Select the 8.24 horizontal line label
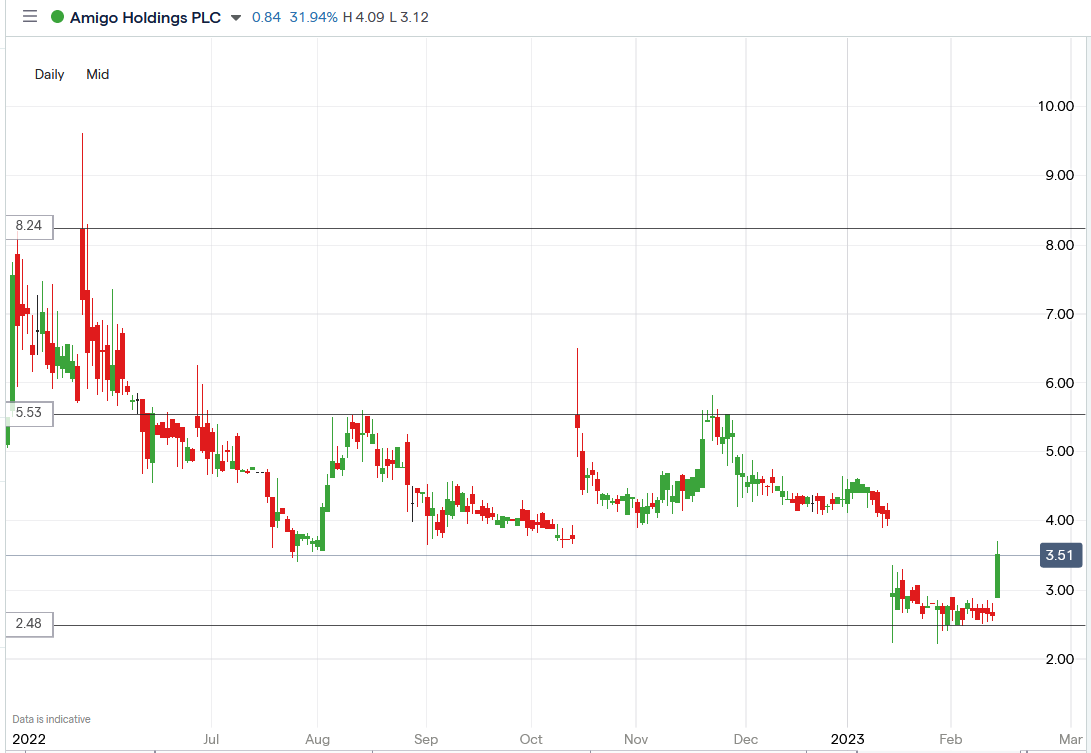Screen dimensions: 1091x753 (x=29, y=225)
